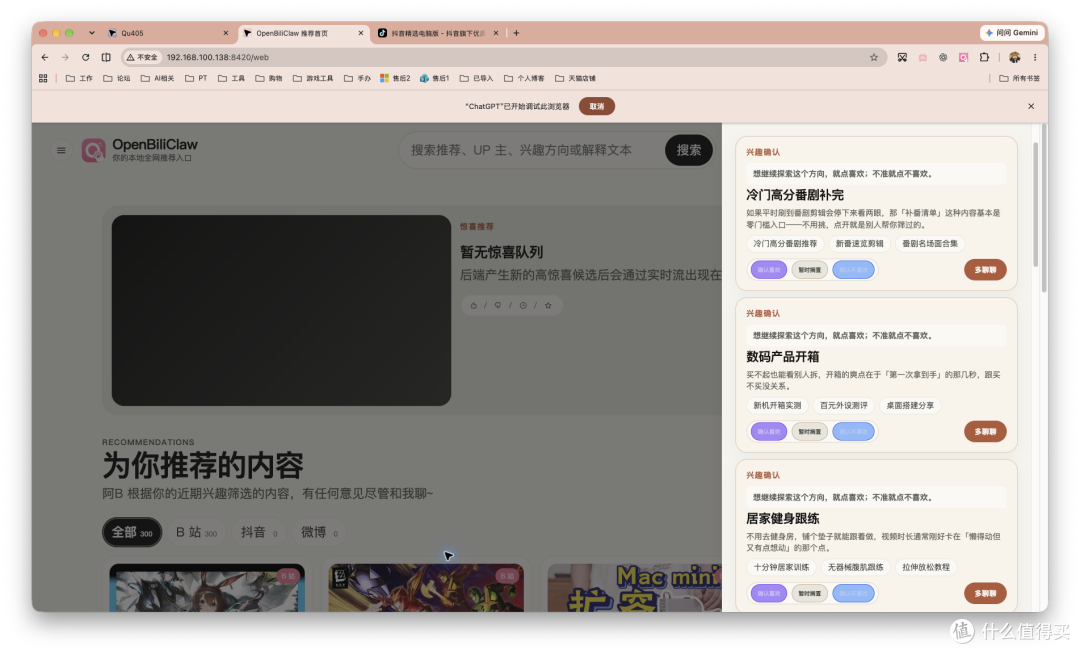Click the browser forward arrow
The image size is (1080, 654).
coord(65,57)
